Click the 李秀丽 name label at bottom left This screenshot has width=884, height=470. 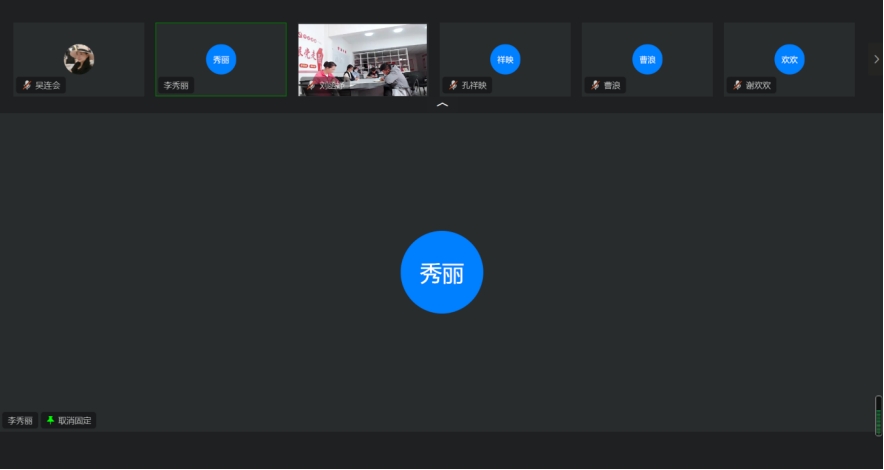pyautogui.click(x=20, y=421)
